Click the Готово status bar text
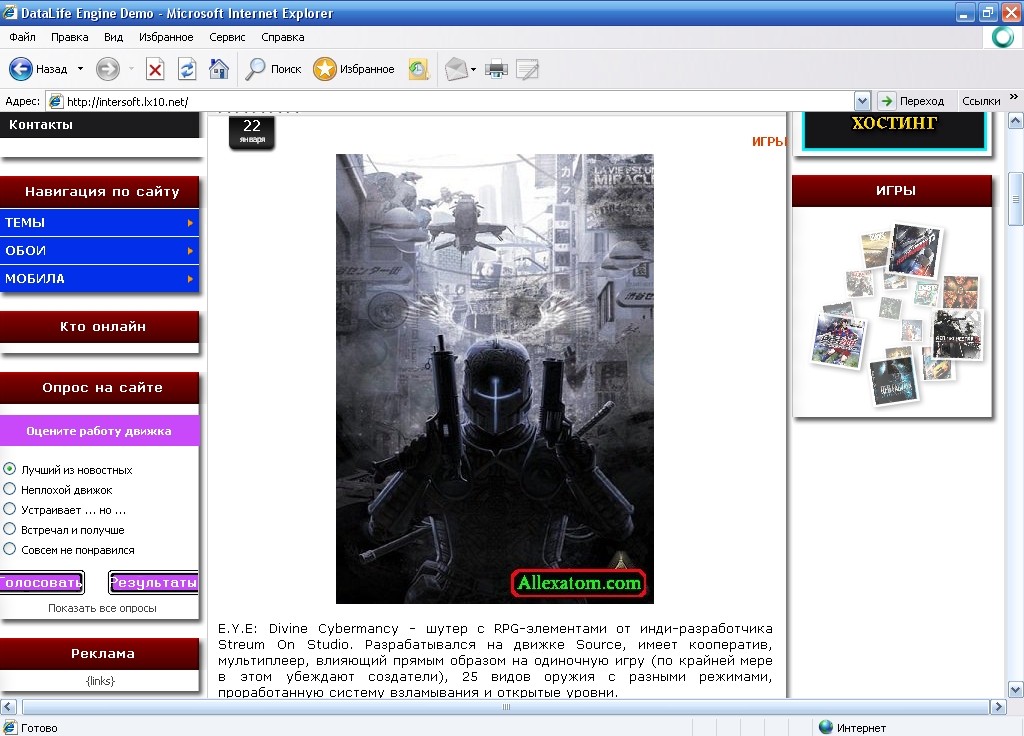 [39, 728]
